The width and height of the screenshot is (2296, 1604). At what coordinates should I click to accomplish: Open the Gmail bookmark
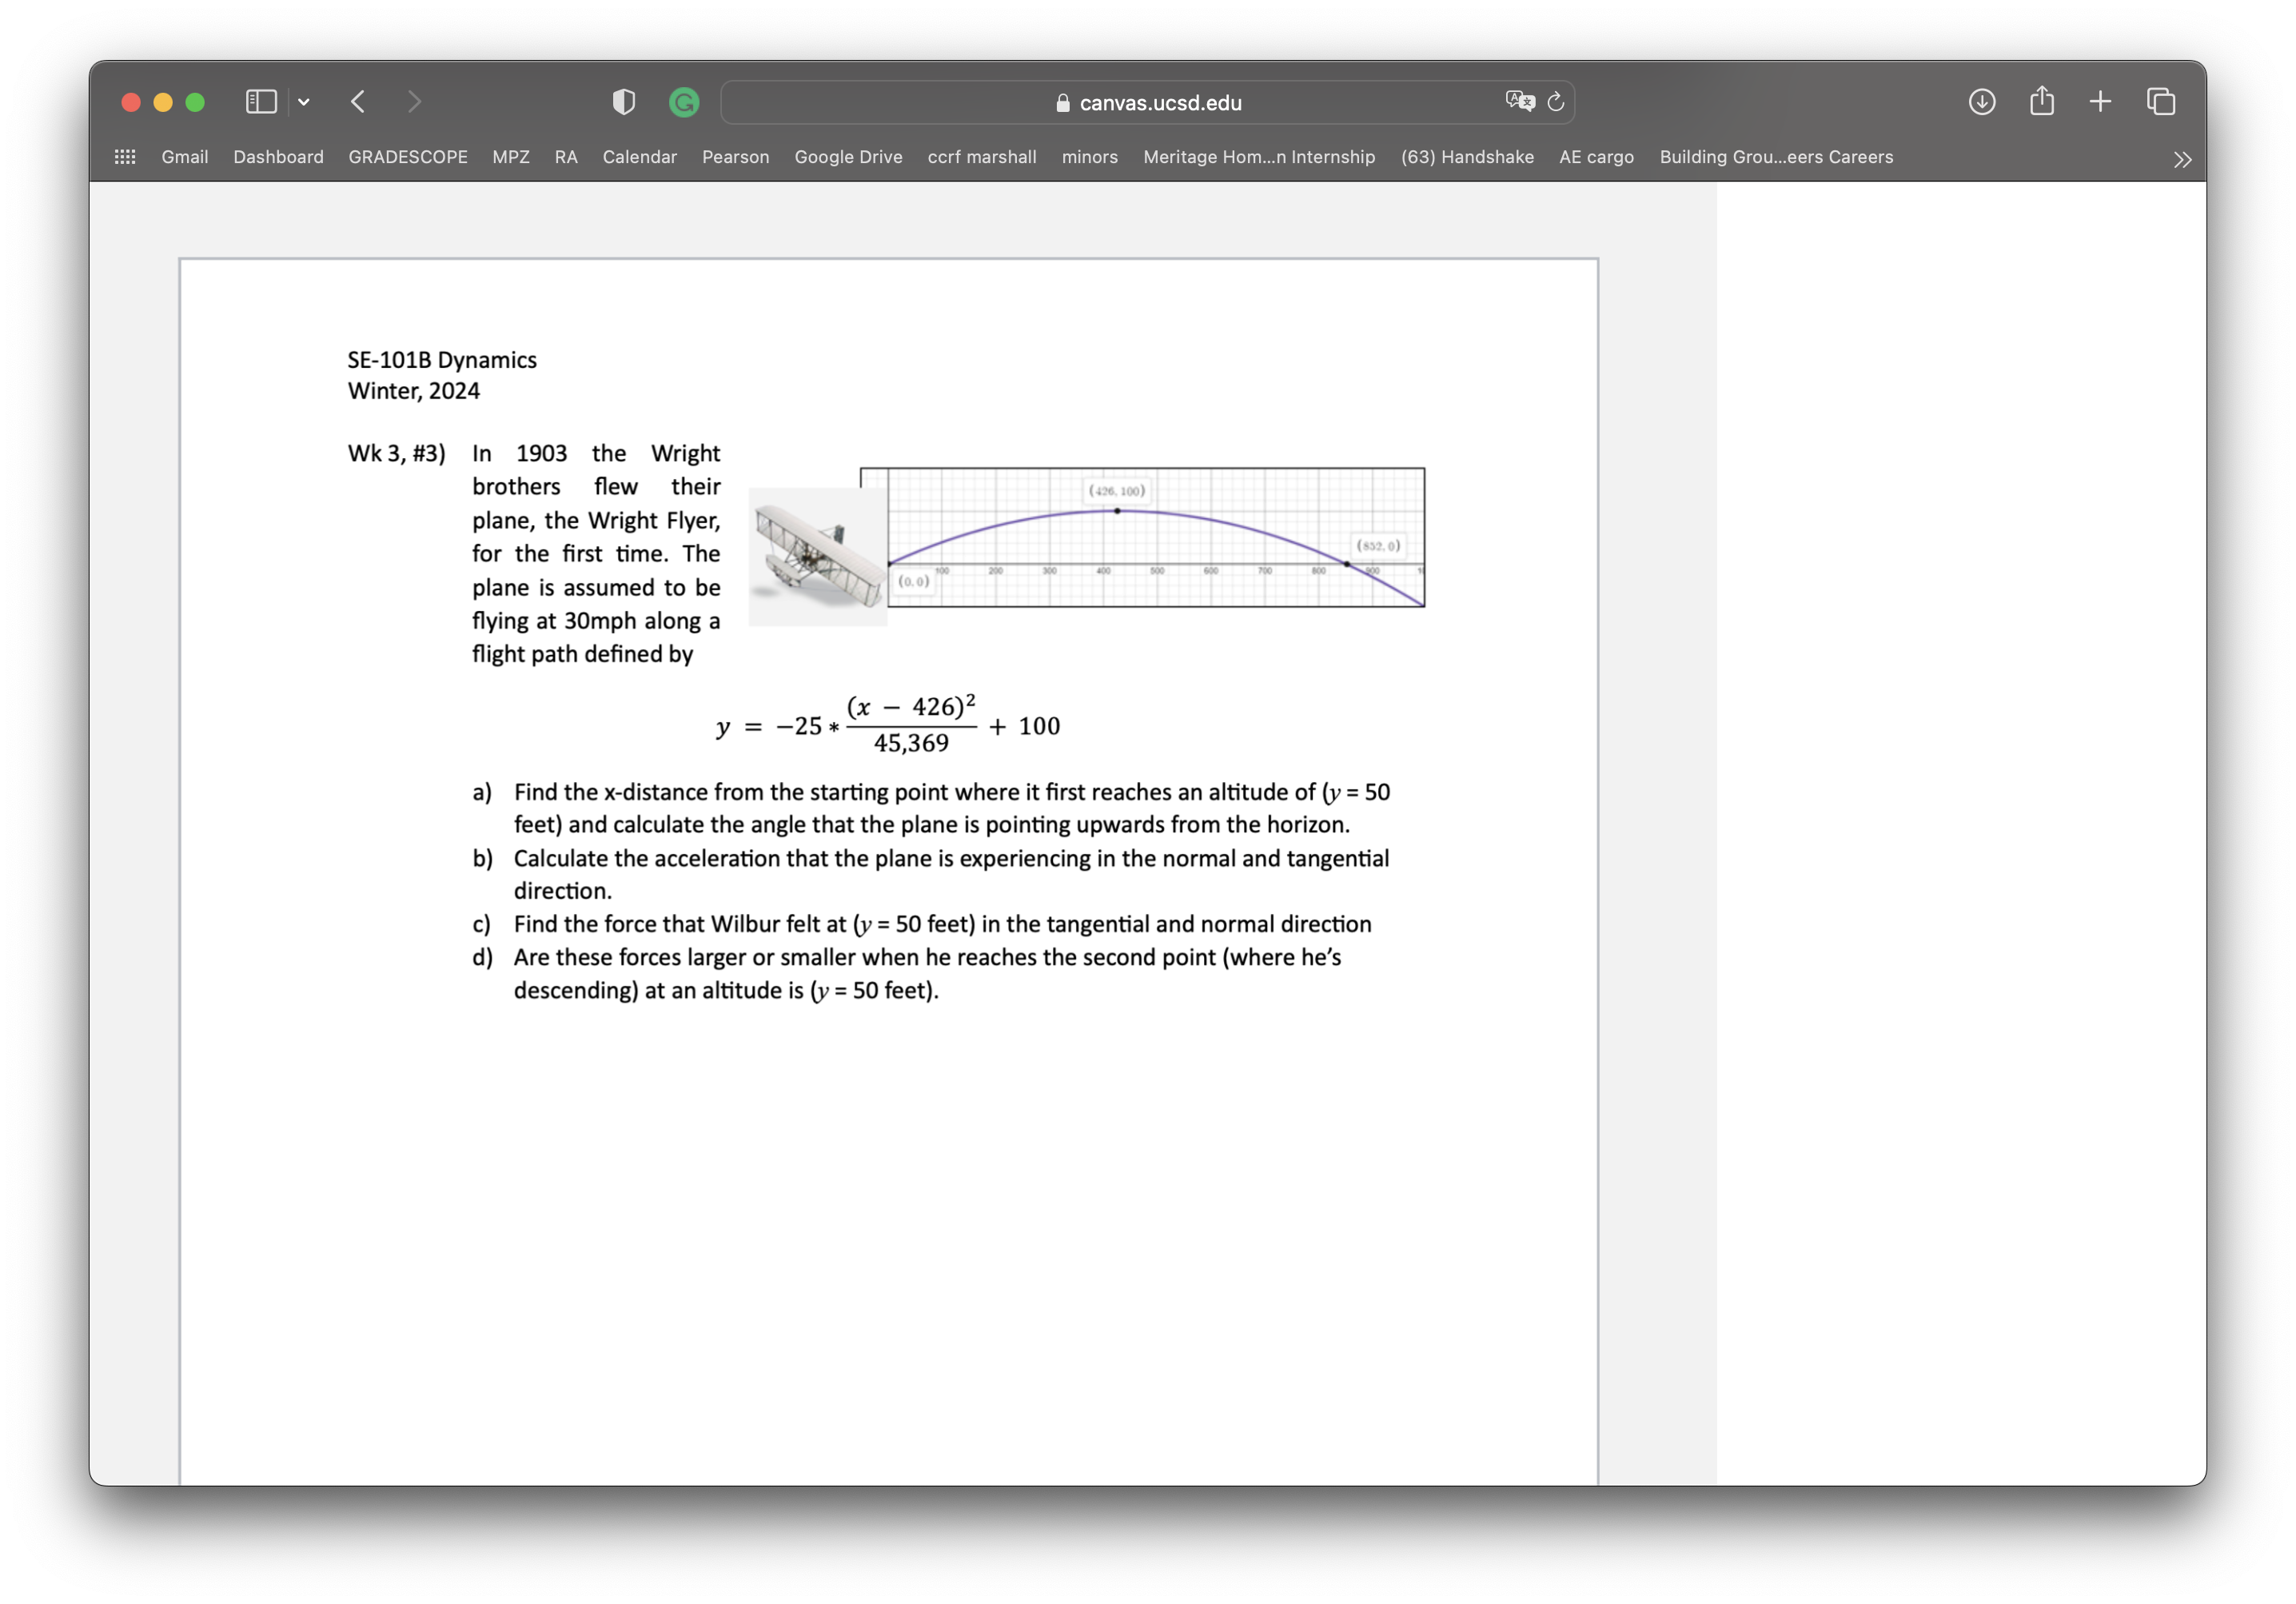(184, 157)
